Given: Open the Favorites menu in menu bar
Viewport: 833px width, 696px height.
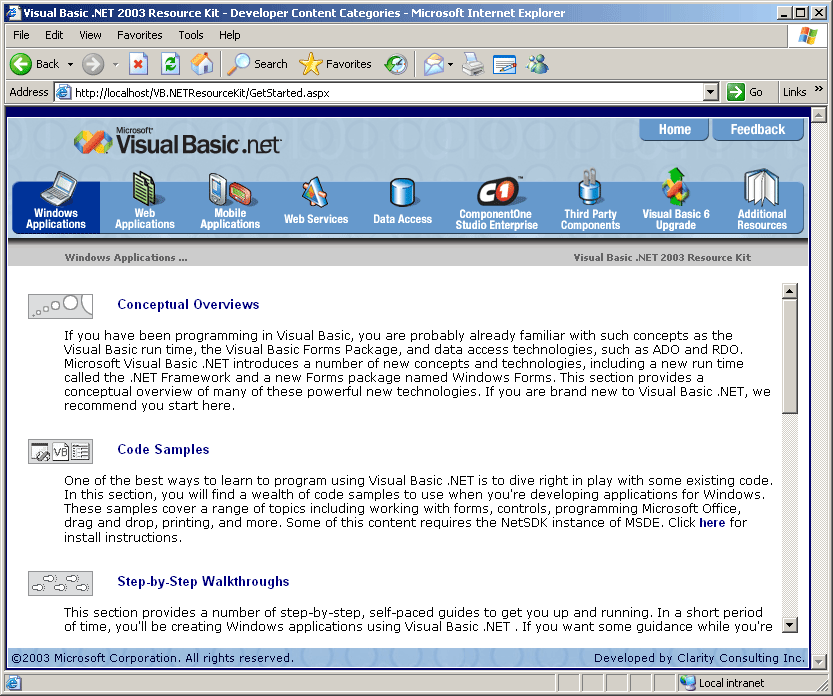Looking at the screenshot, I should (x=140, y=35).
